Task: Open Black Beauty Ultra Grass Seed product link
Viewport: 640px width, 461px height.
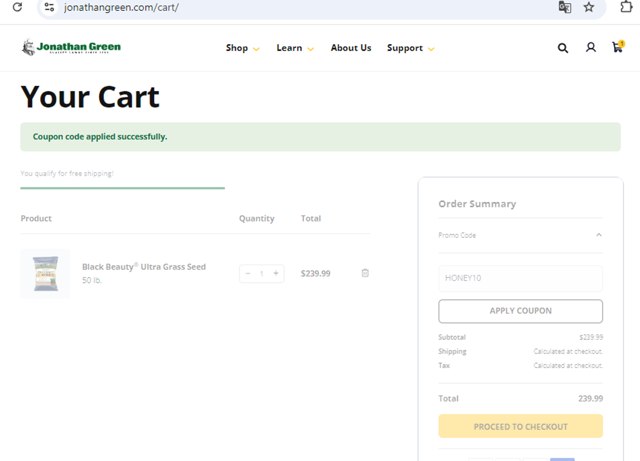Action: pos(144,267)
